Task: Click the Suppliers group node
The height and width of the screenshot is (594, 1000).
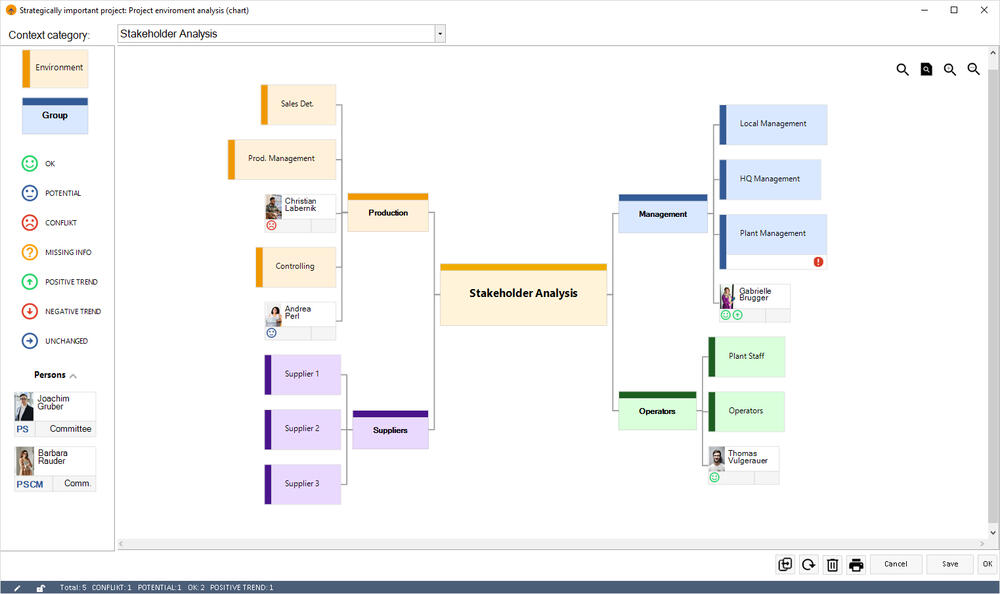Action: click(390, 430)
